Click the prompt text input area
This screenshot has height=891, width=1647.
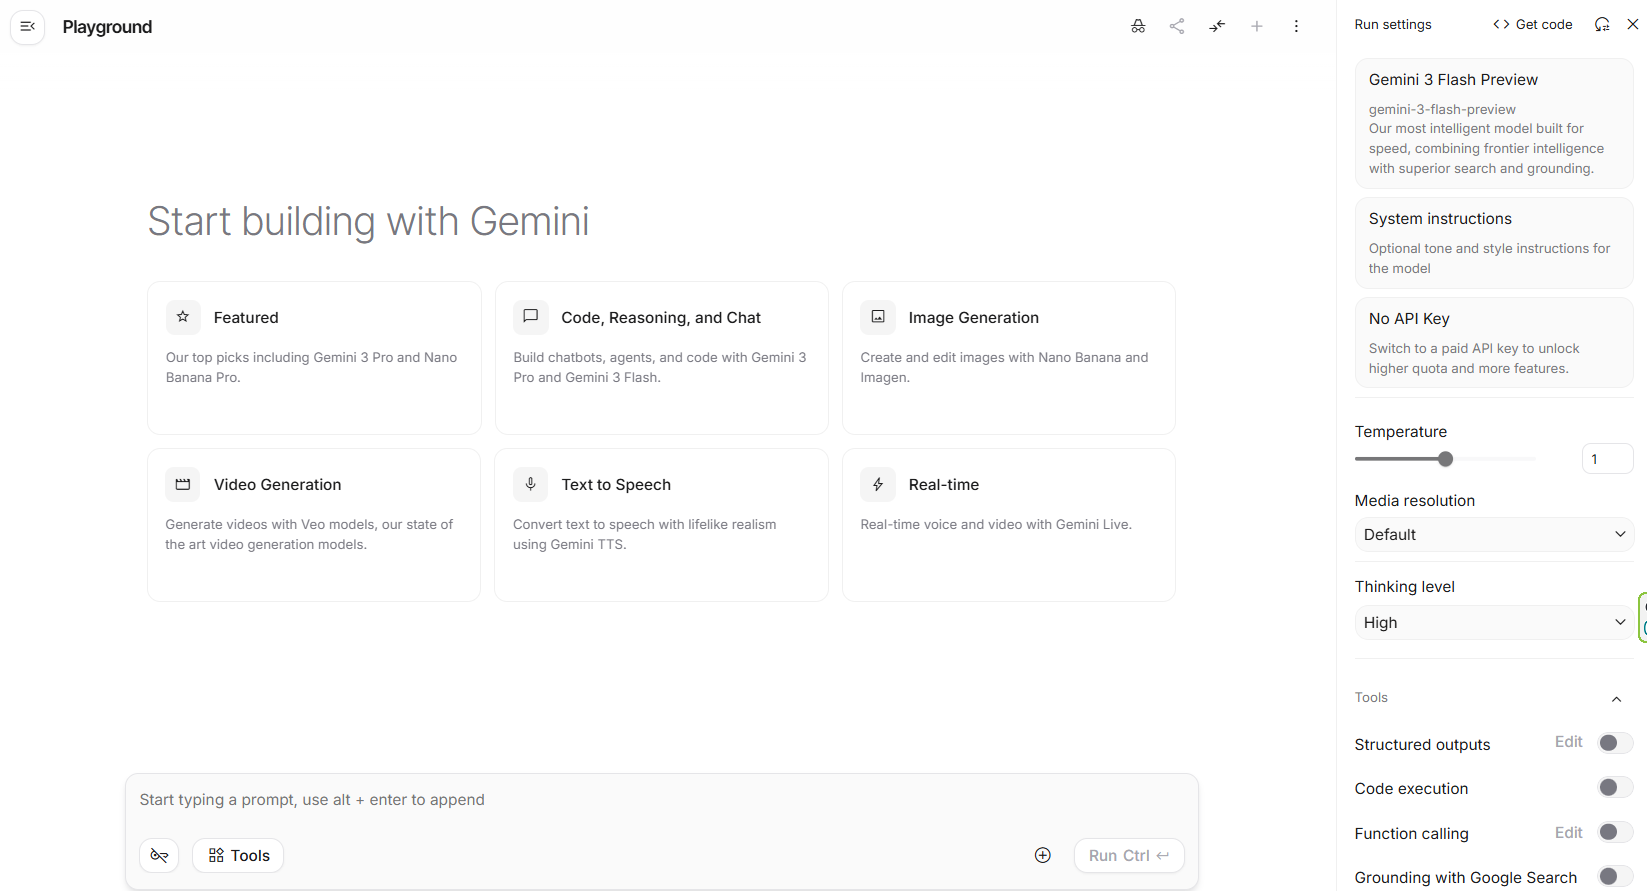click(x=661, y=800)
